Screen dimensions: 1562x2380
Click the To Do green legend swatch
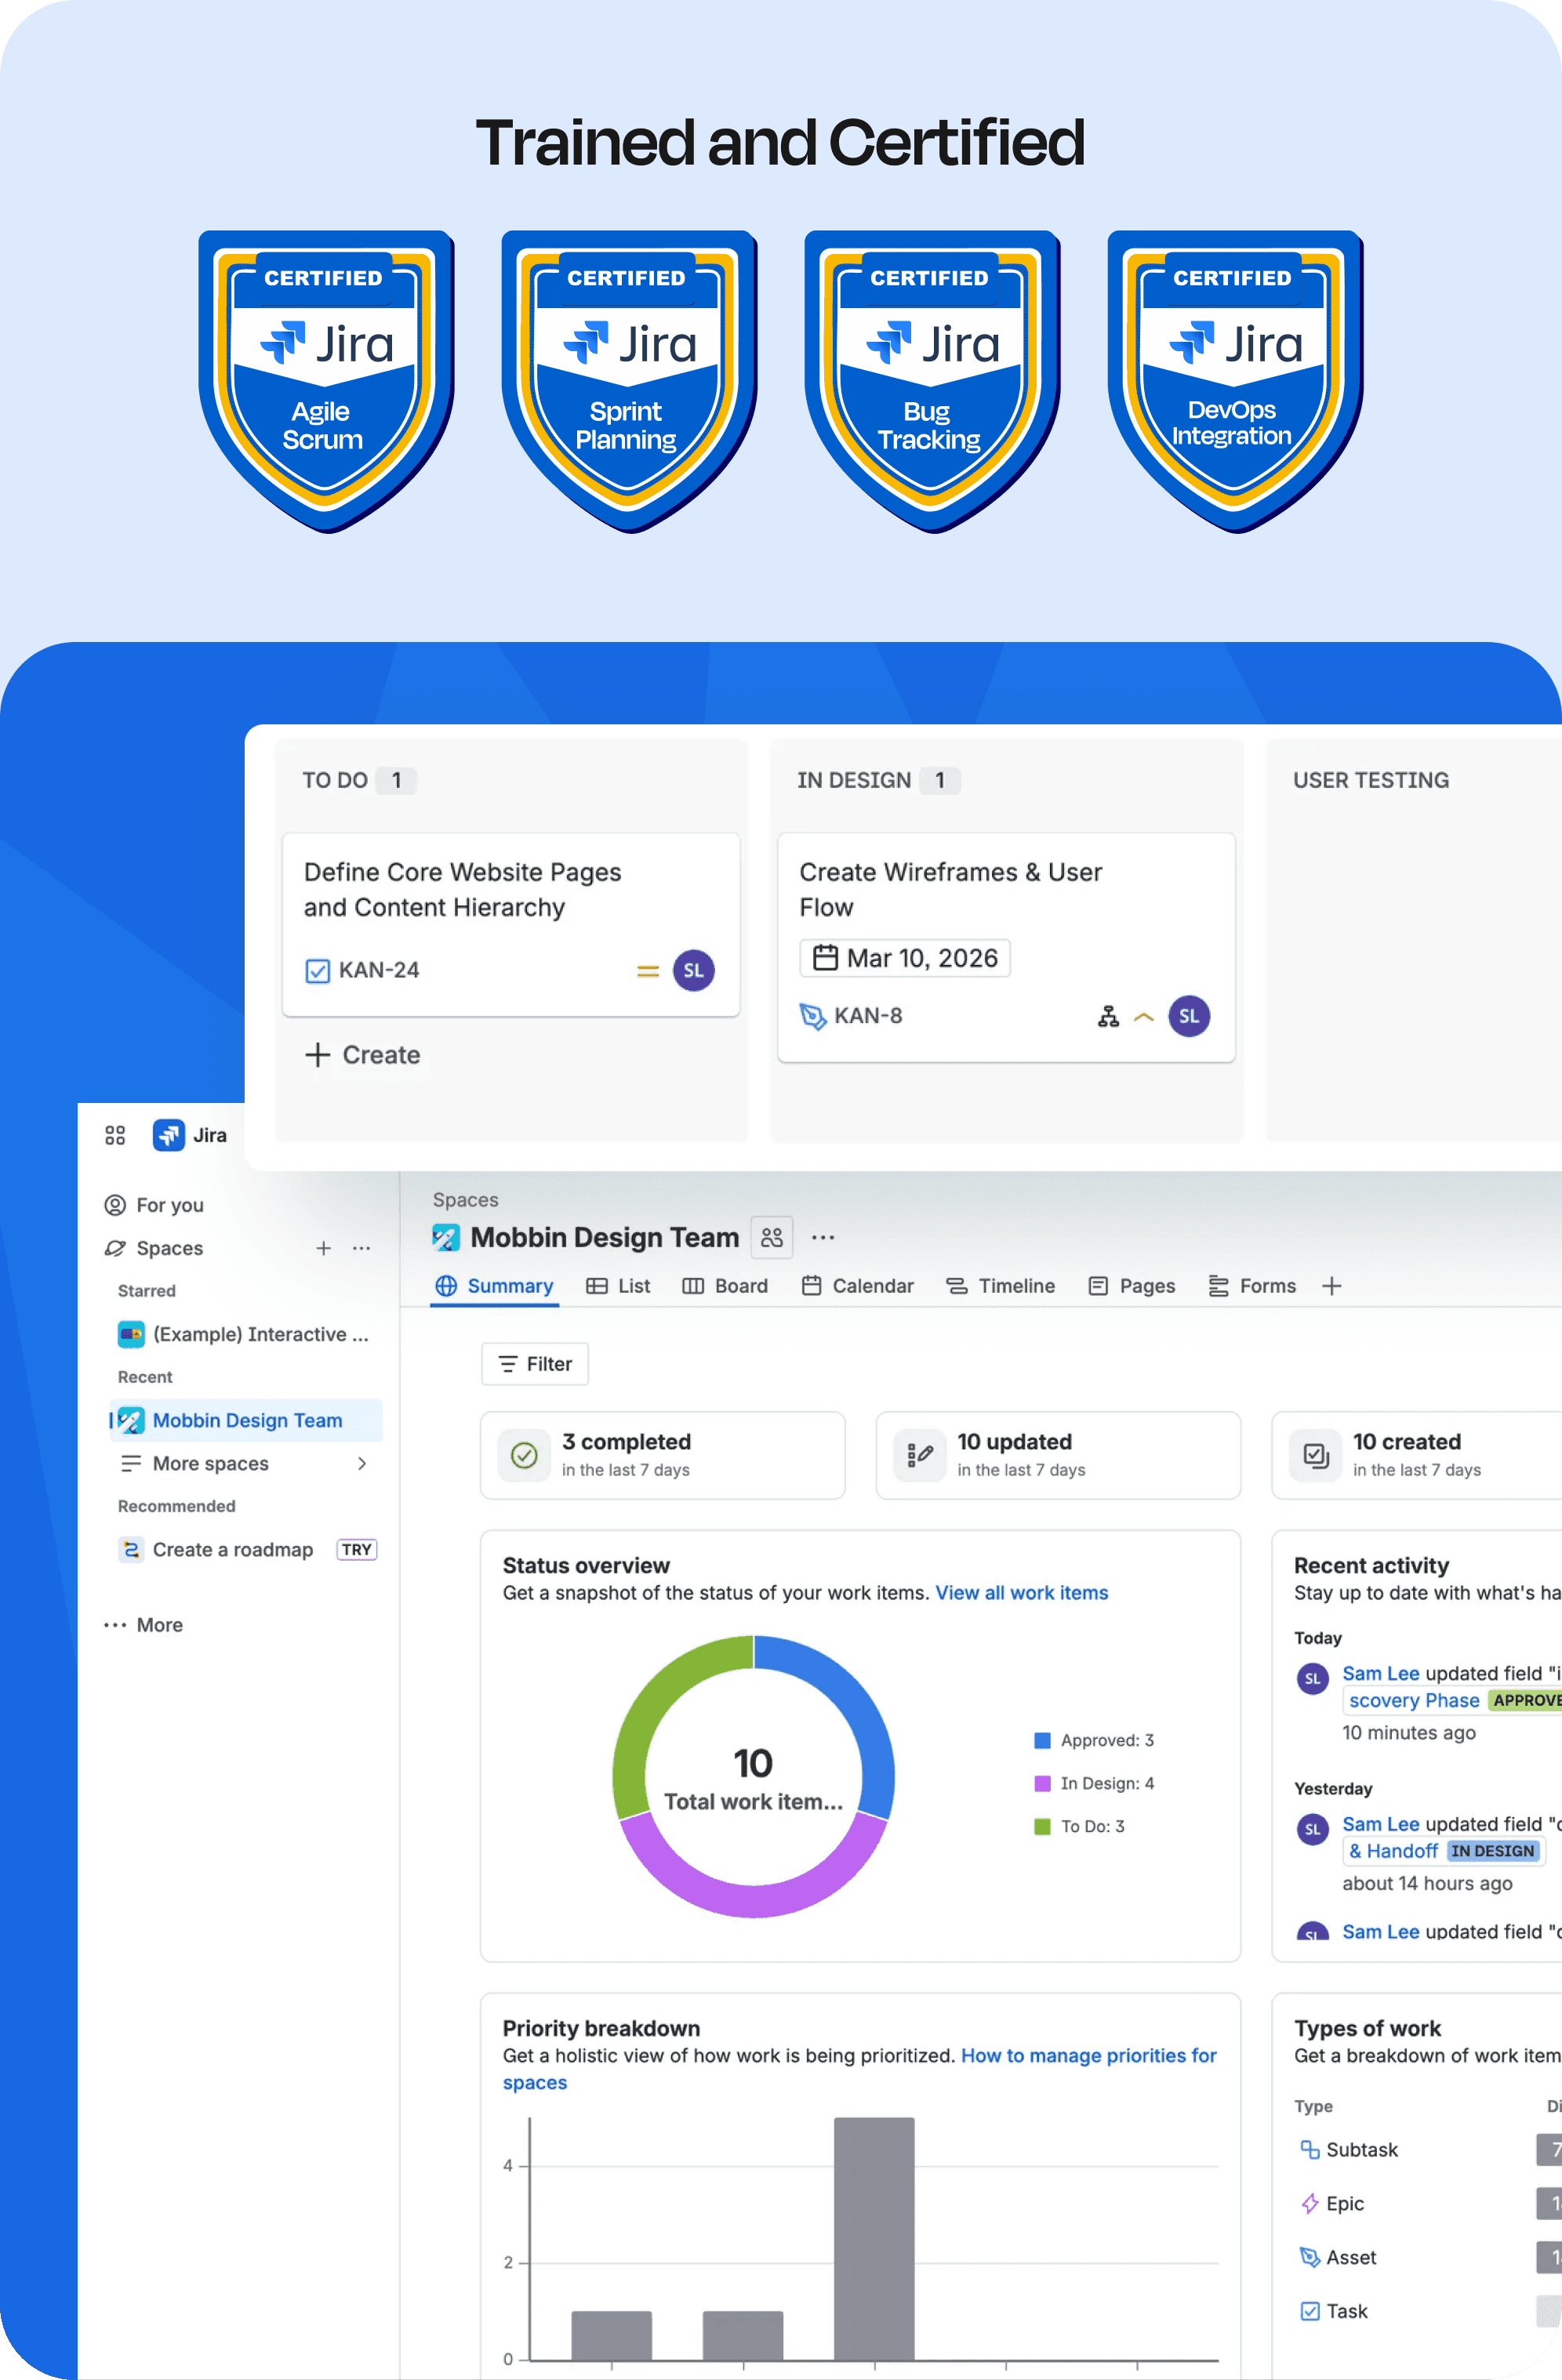point(1042,1826)
